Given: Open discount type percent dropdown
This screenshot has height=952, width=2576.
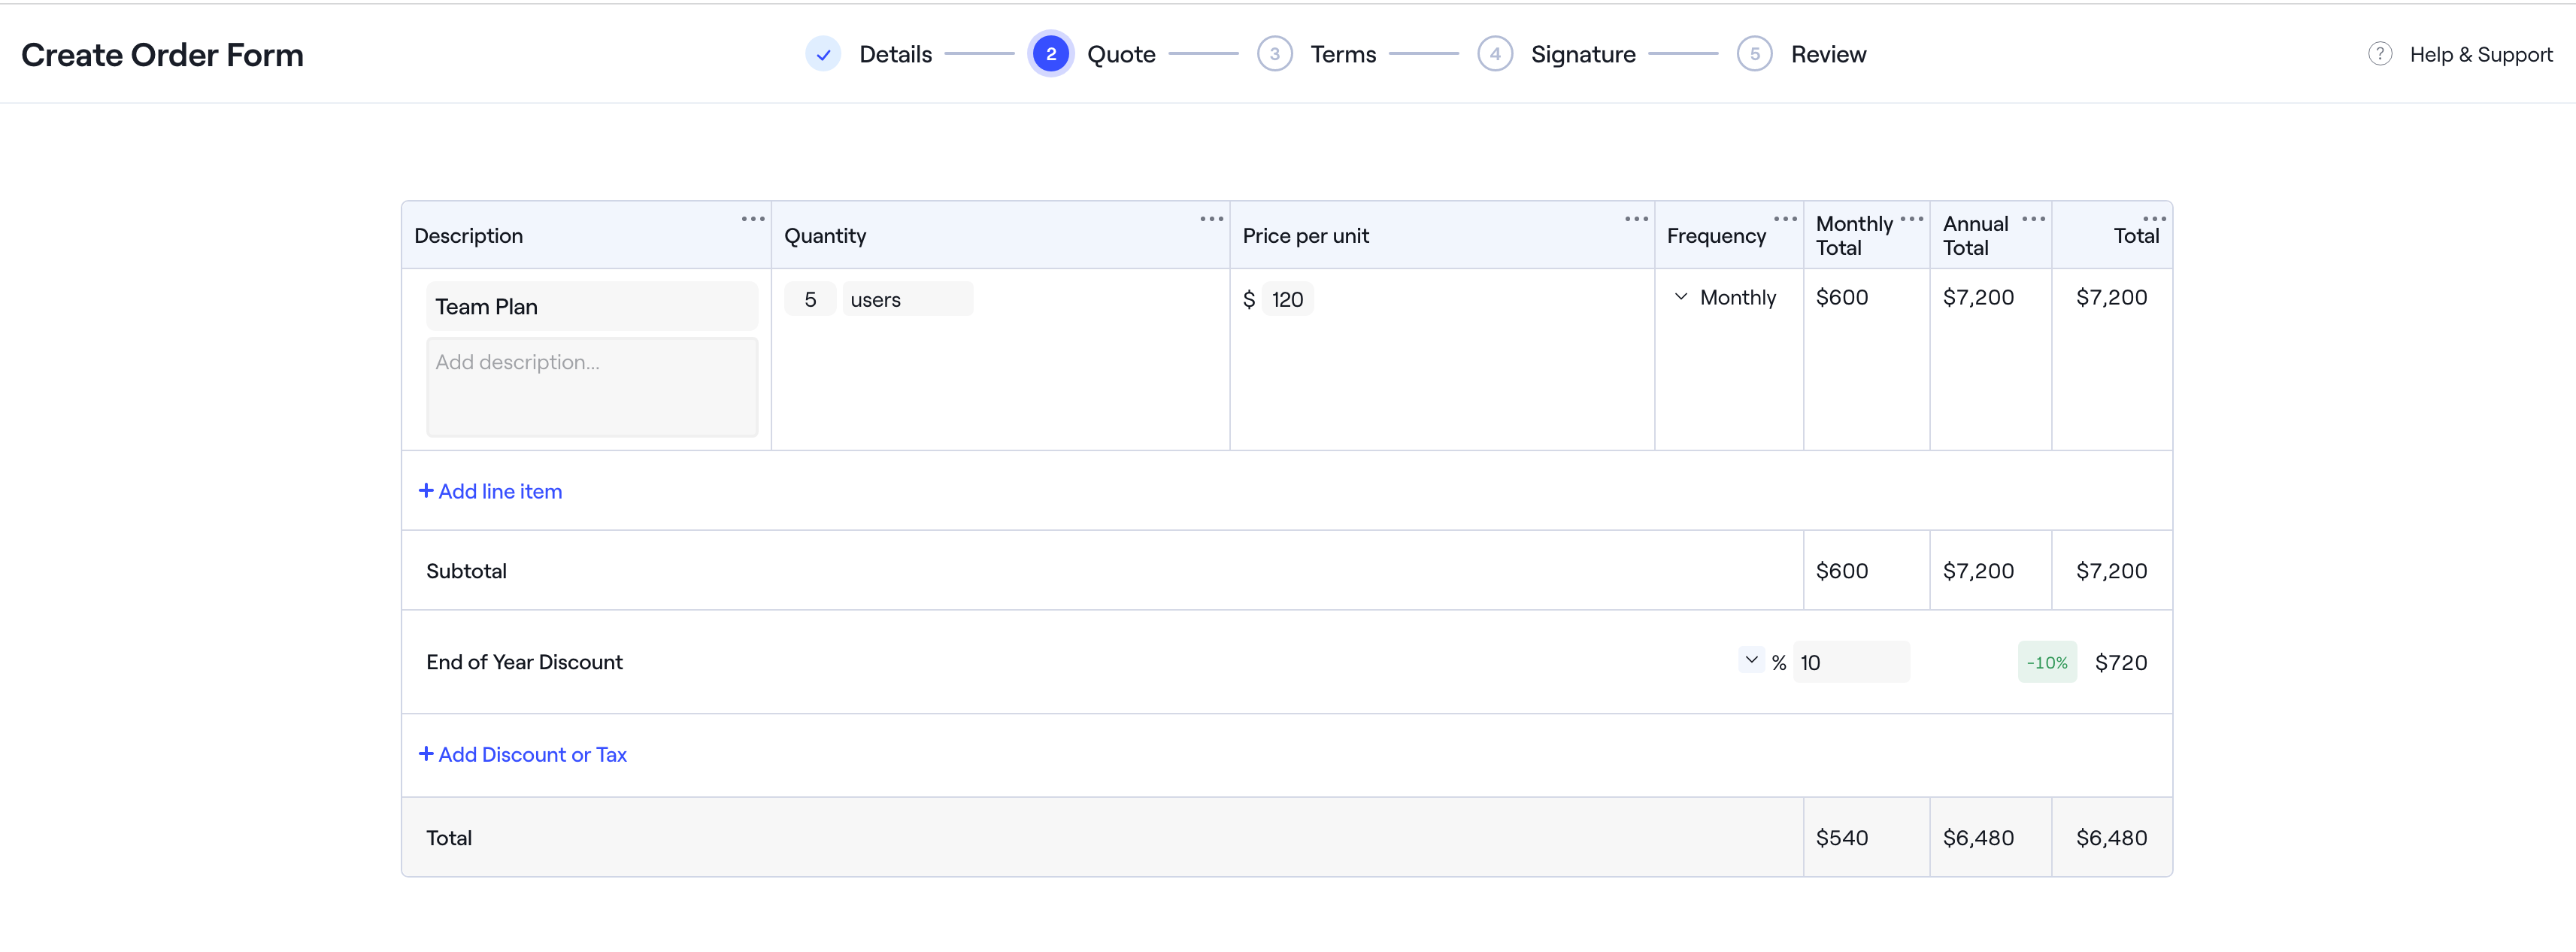Looking at the screenshot, I should click(1751, 660).
